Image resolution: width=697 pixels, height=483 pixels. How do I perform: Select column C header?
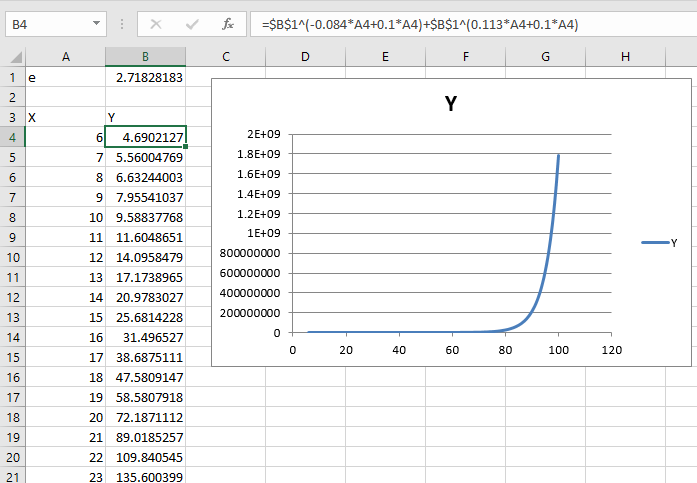(x=226, y=57)
